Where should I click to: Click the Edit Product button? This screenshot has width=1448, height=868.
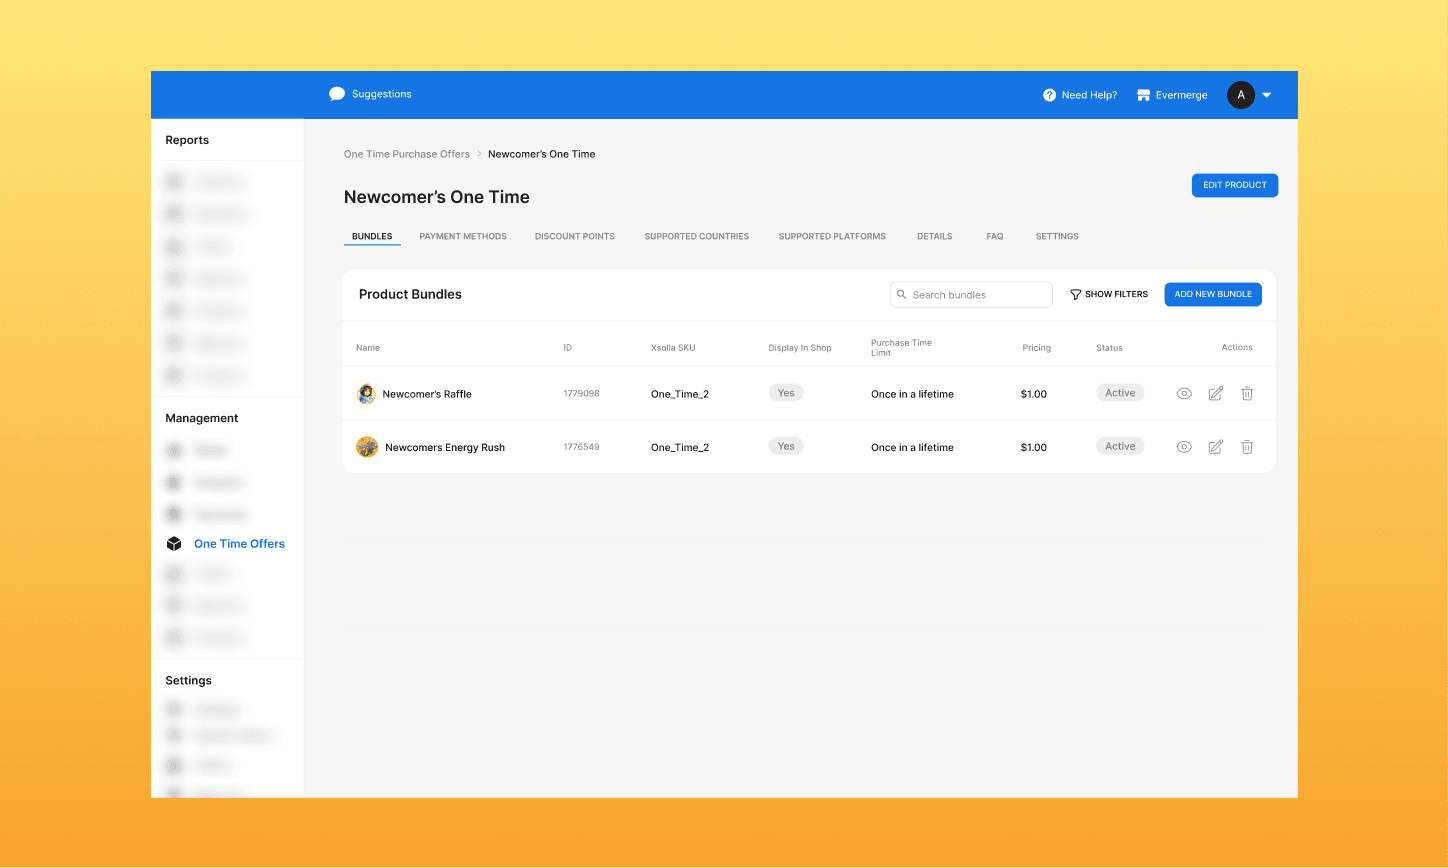[1235, 185]
